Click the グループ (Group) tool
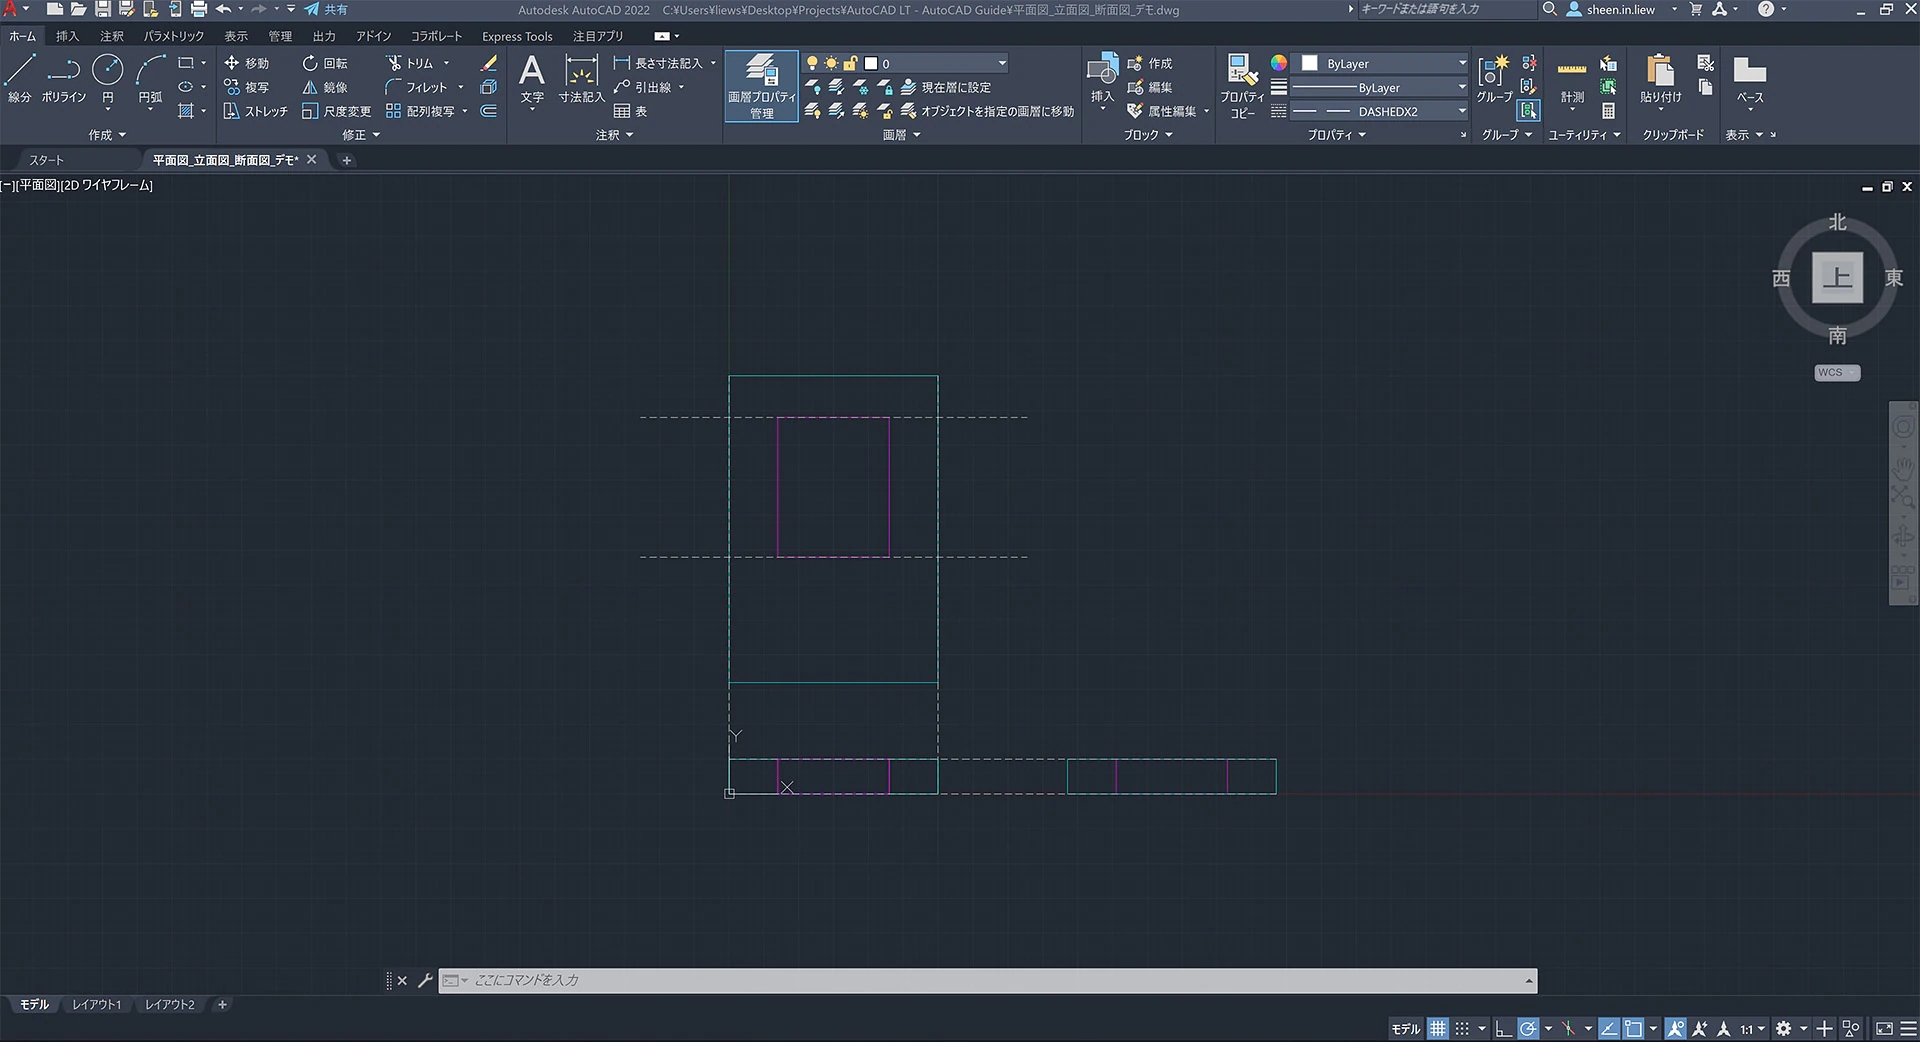This screenshot has width=1920, height=1042. tap(1494, 80)
